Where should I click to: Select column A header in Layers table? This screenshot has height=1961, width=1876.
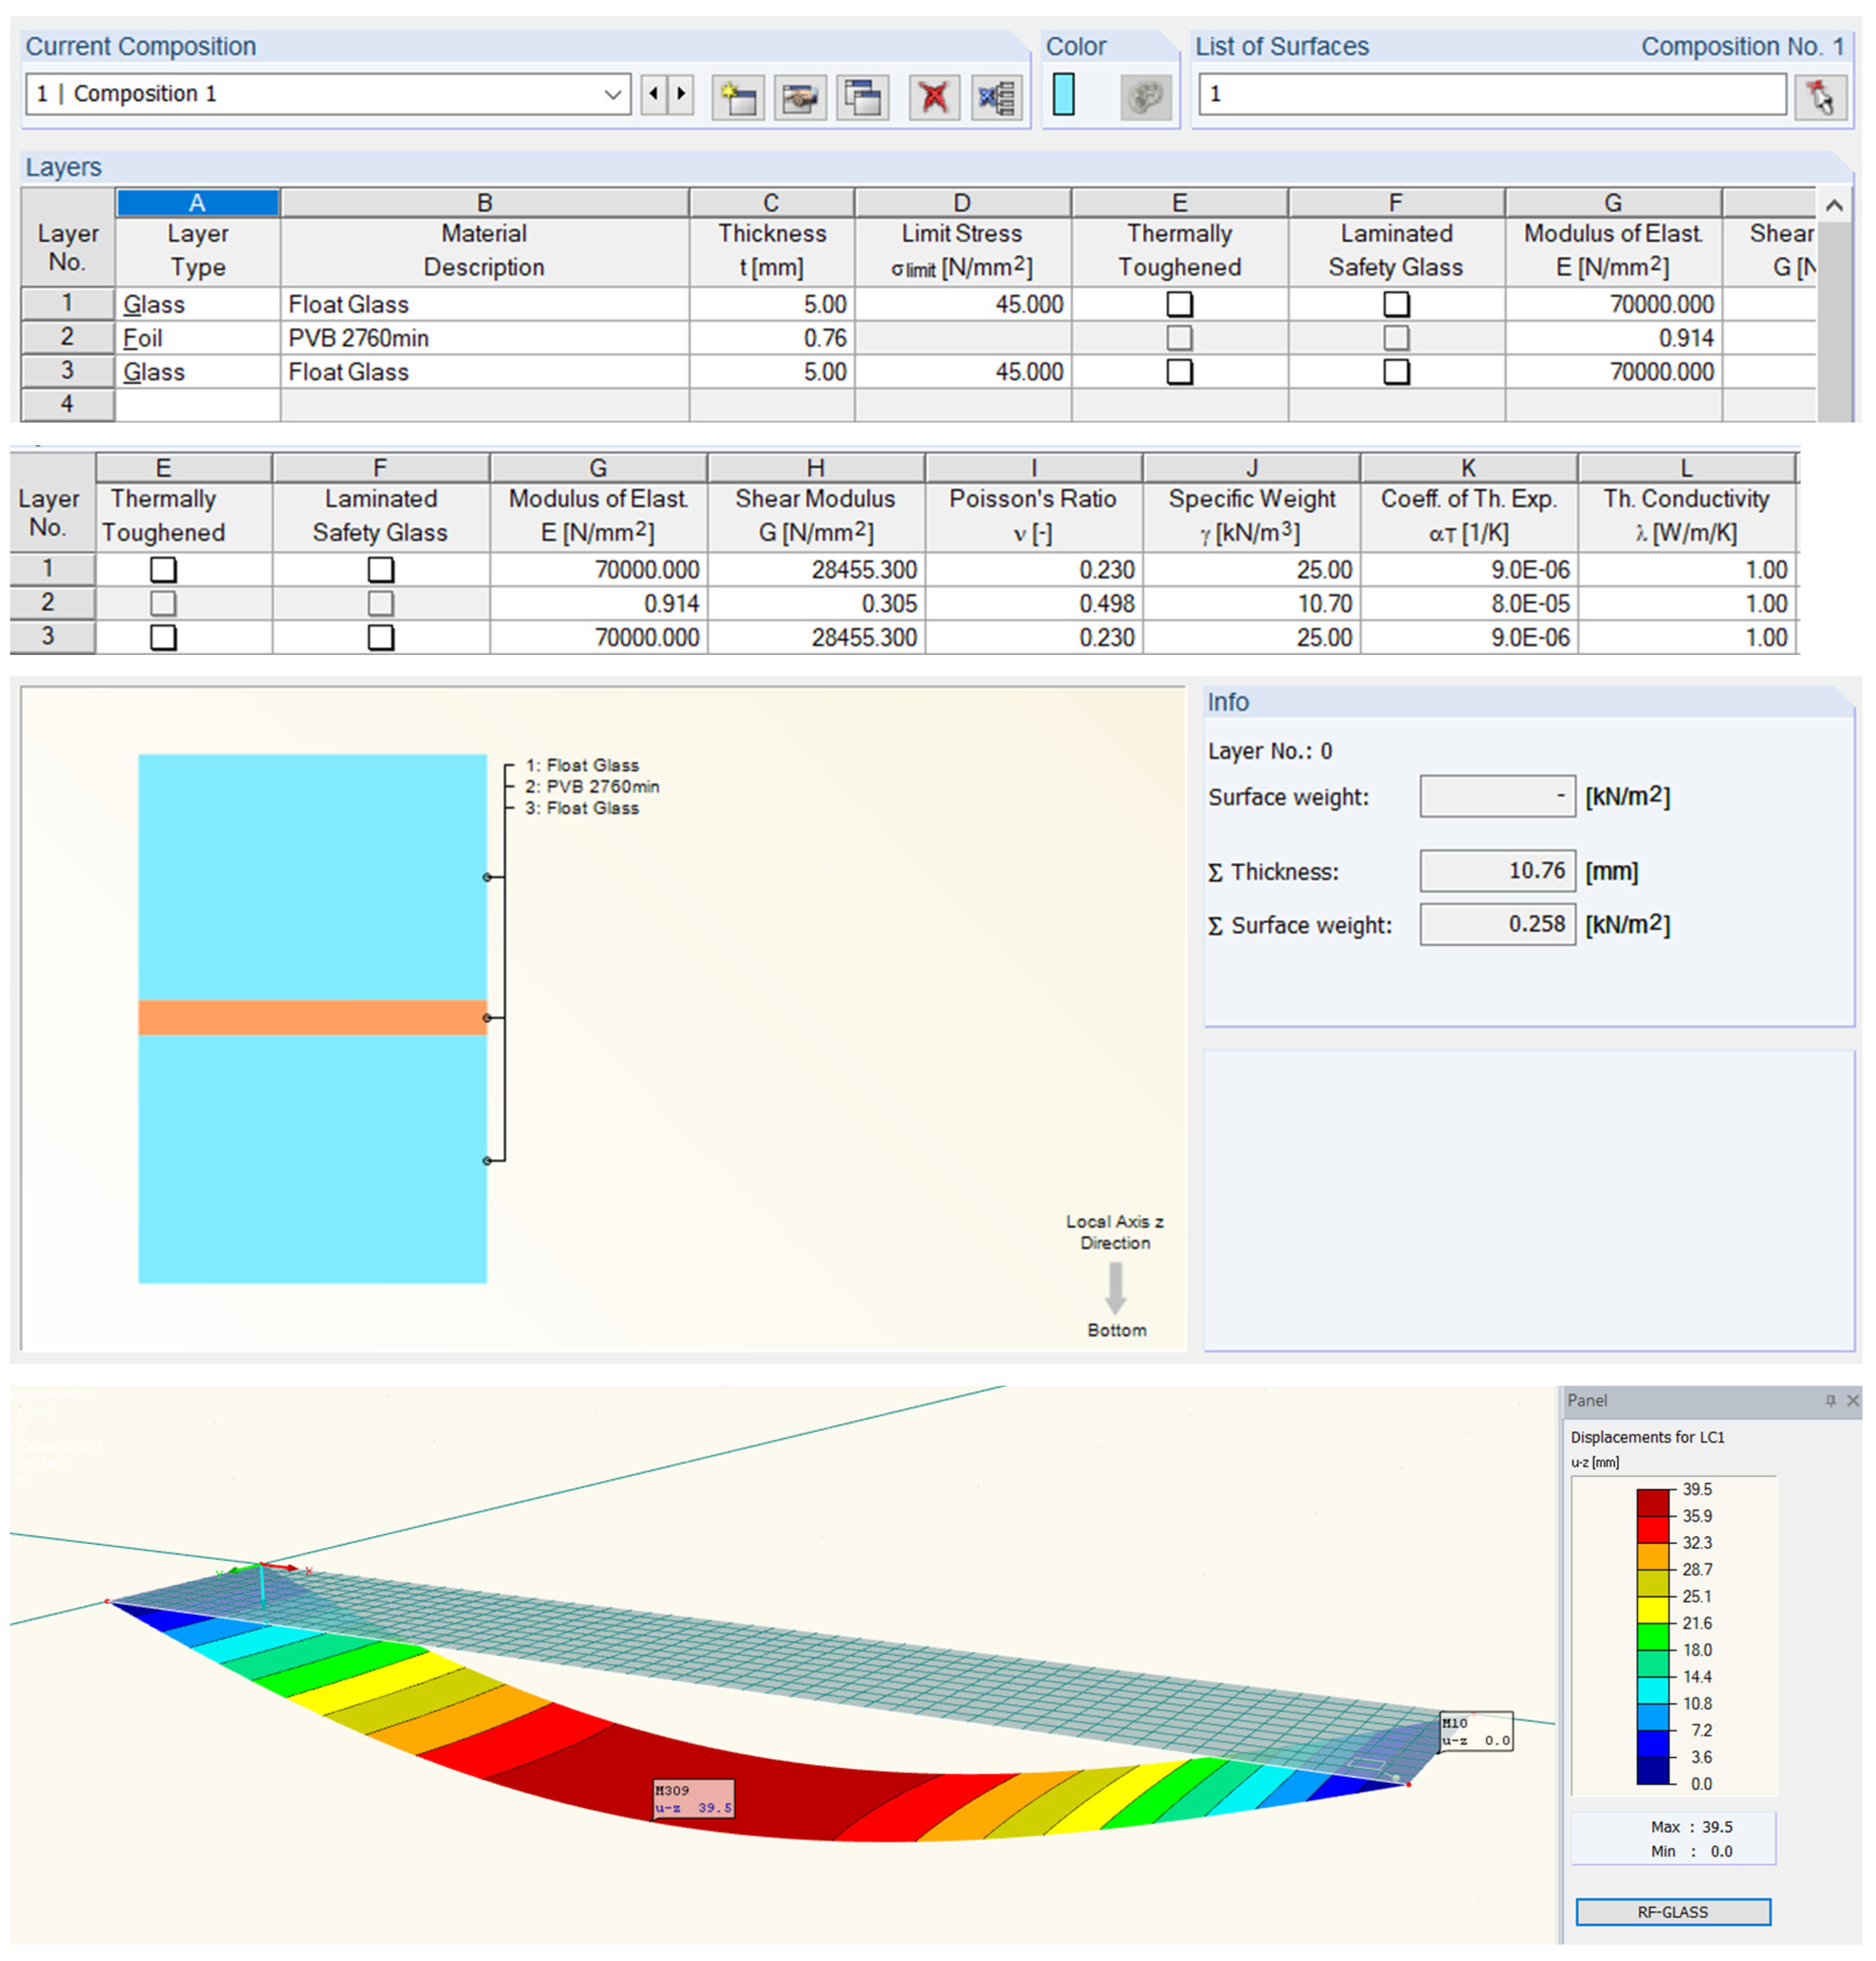coord(197,203)
